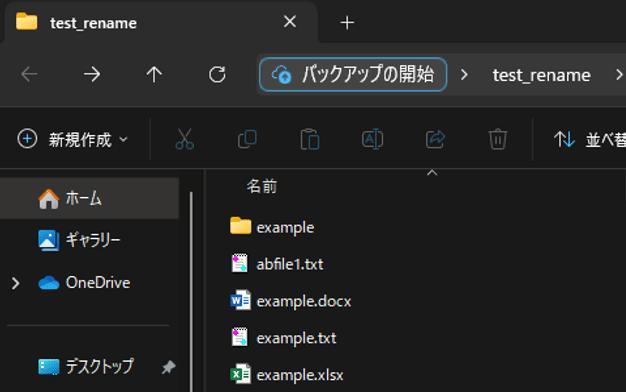The height and width of the screenshot is (392, 626).
Task: Click the Paste clipboard icon
Action: pyautogui.click(x=310, y=139)
